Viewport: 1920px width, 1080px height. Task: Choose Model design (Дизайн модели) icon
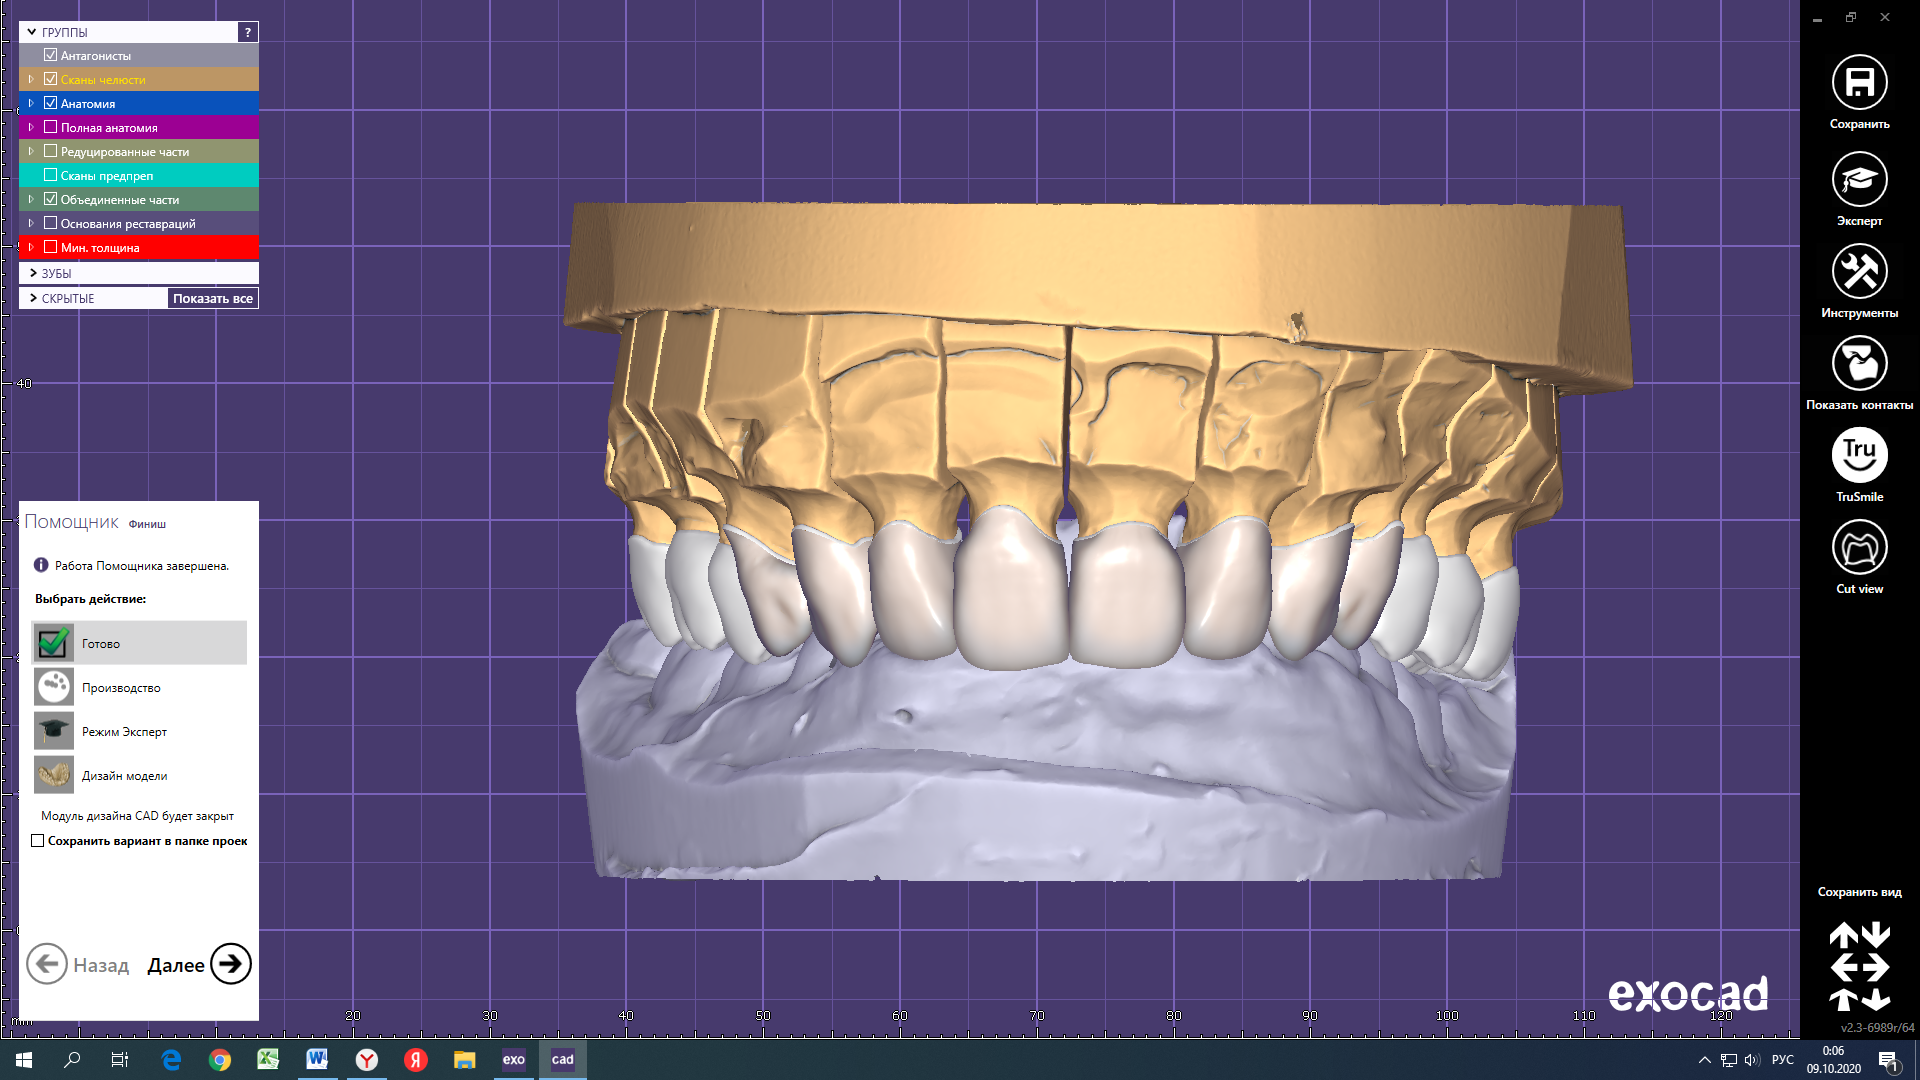click(x=54, y=775)
